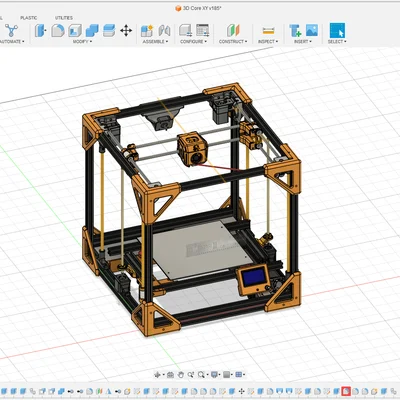Select the orange print head carriage
400x400 pixels.
[192, 149]
